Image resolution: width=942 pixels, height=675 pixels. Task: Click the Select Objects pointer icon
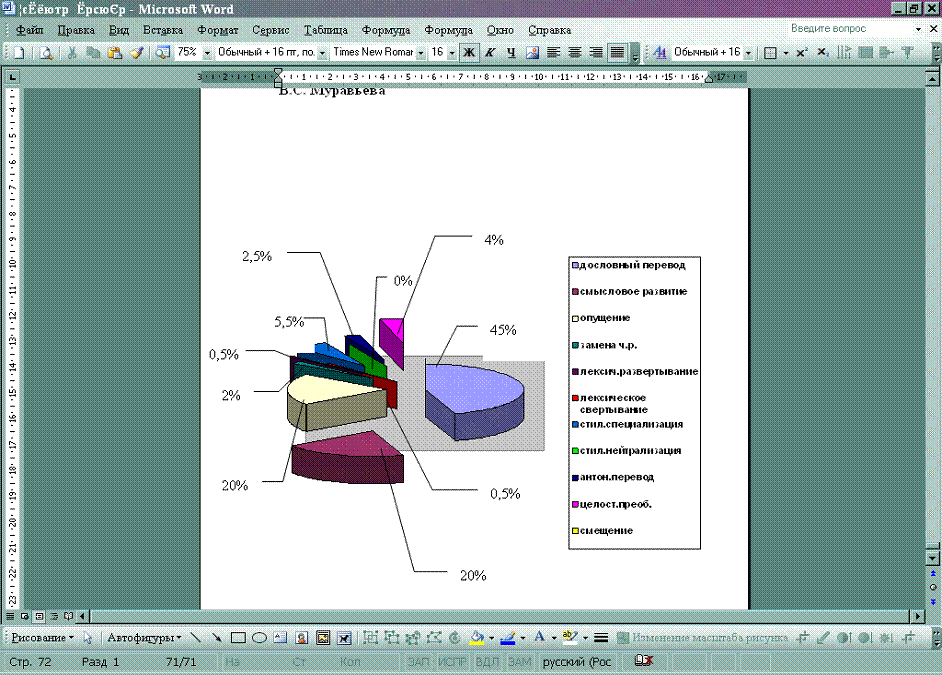click(x=88, y=637)
